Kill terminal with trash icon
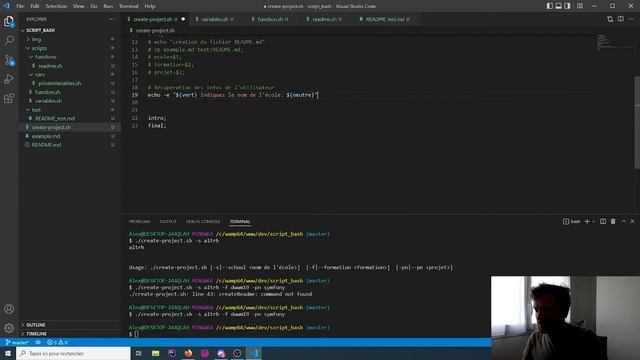This screenshot has height=360, width=640. tap(613, 221)
